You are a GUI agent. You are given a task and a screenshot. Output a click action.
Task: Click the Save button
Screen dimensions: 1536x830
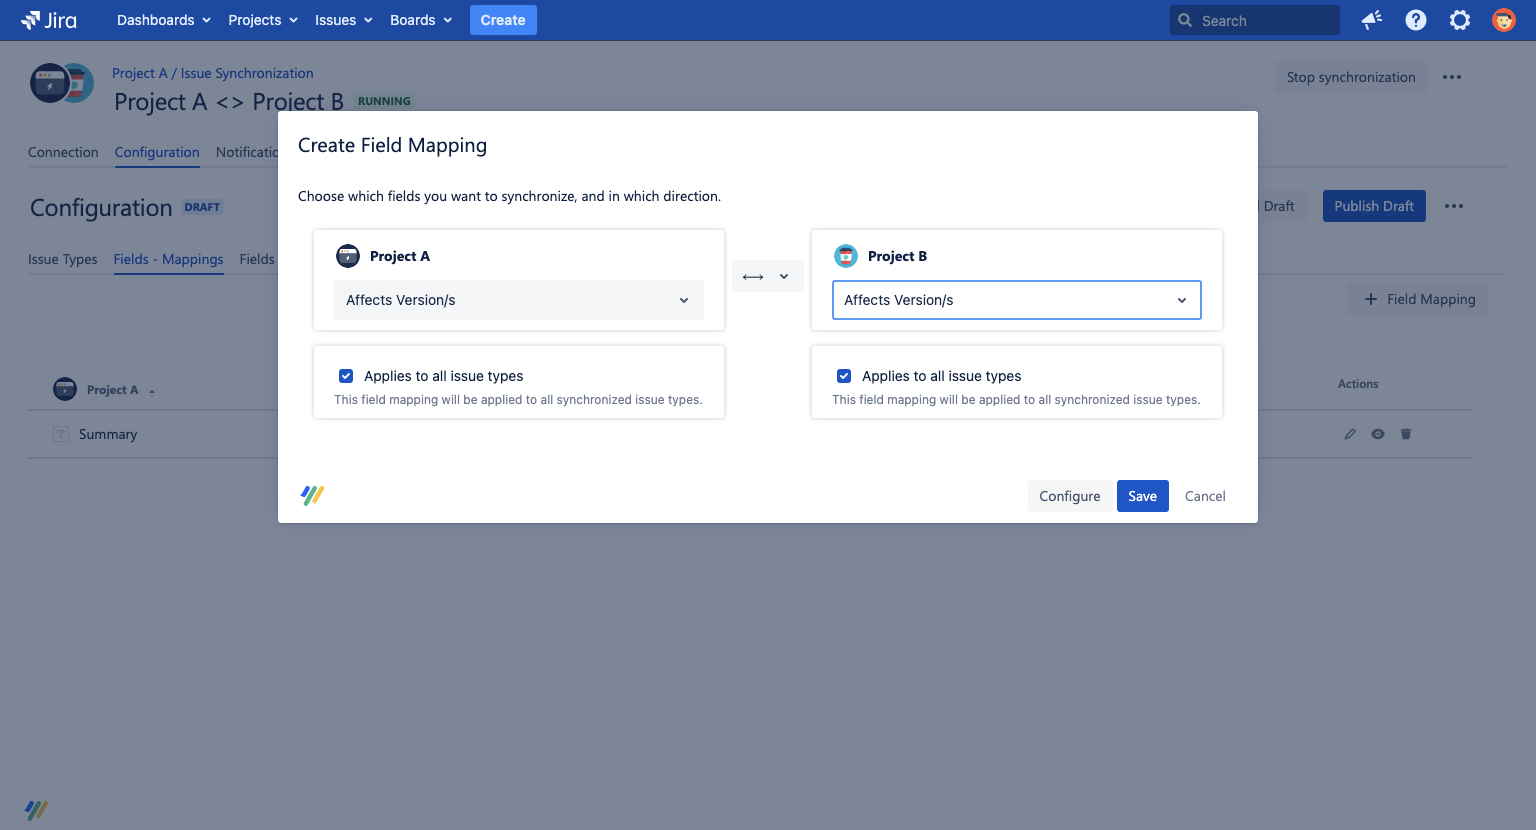(1142, 496)
